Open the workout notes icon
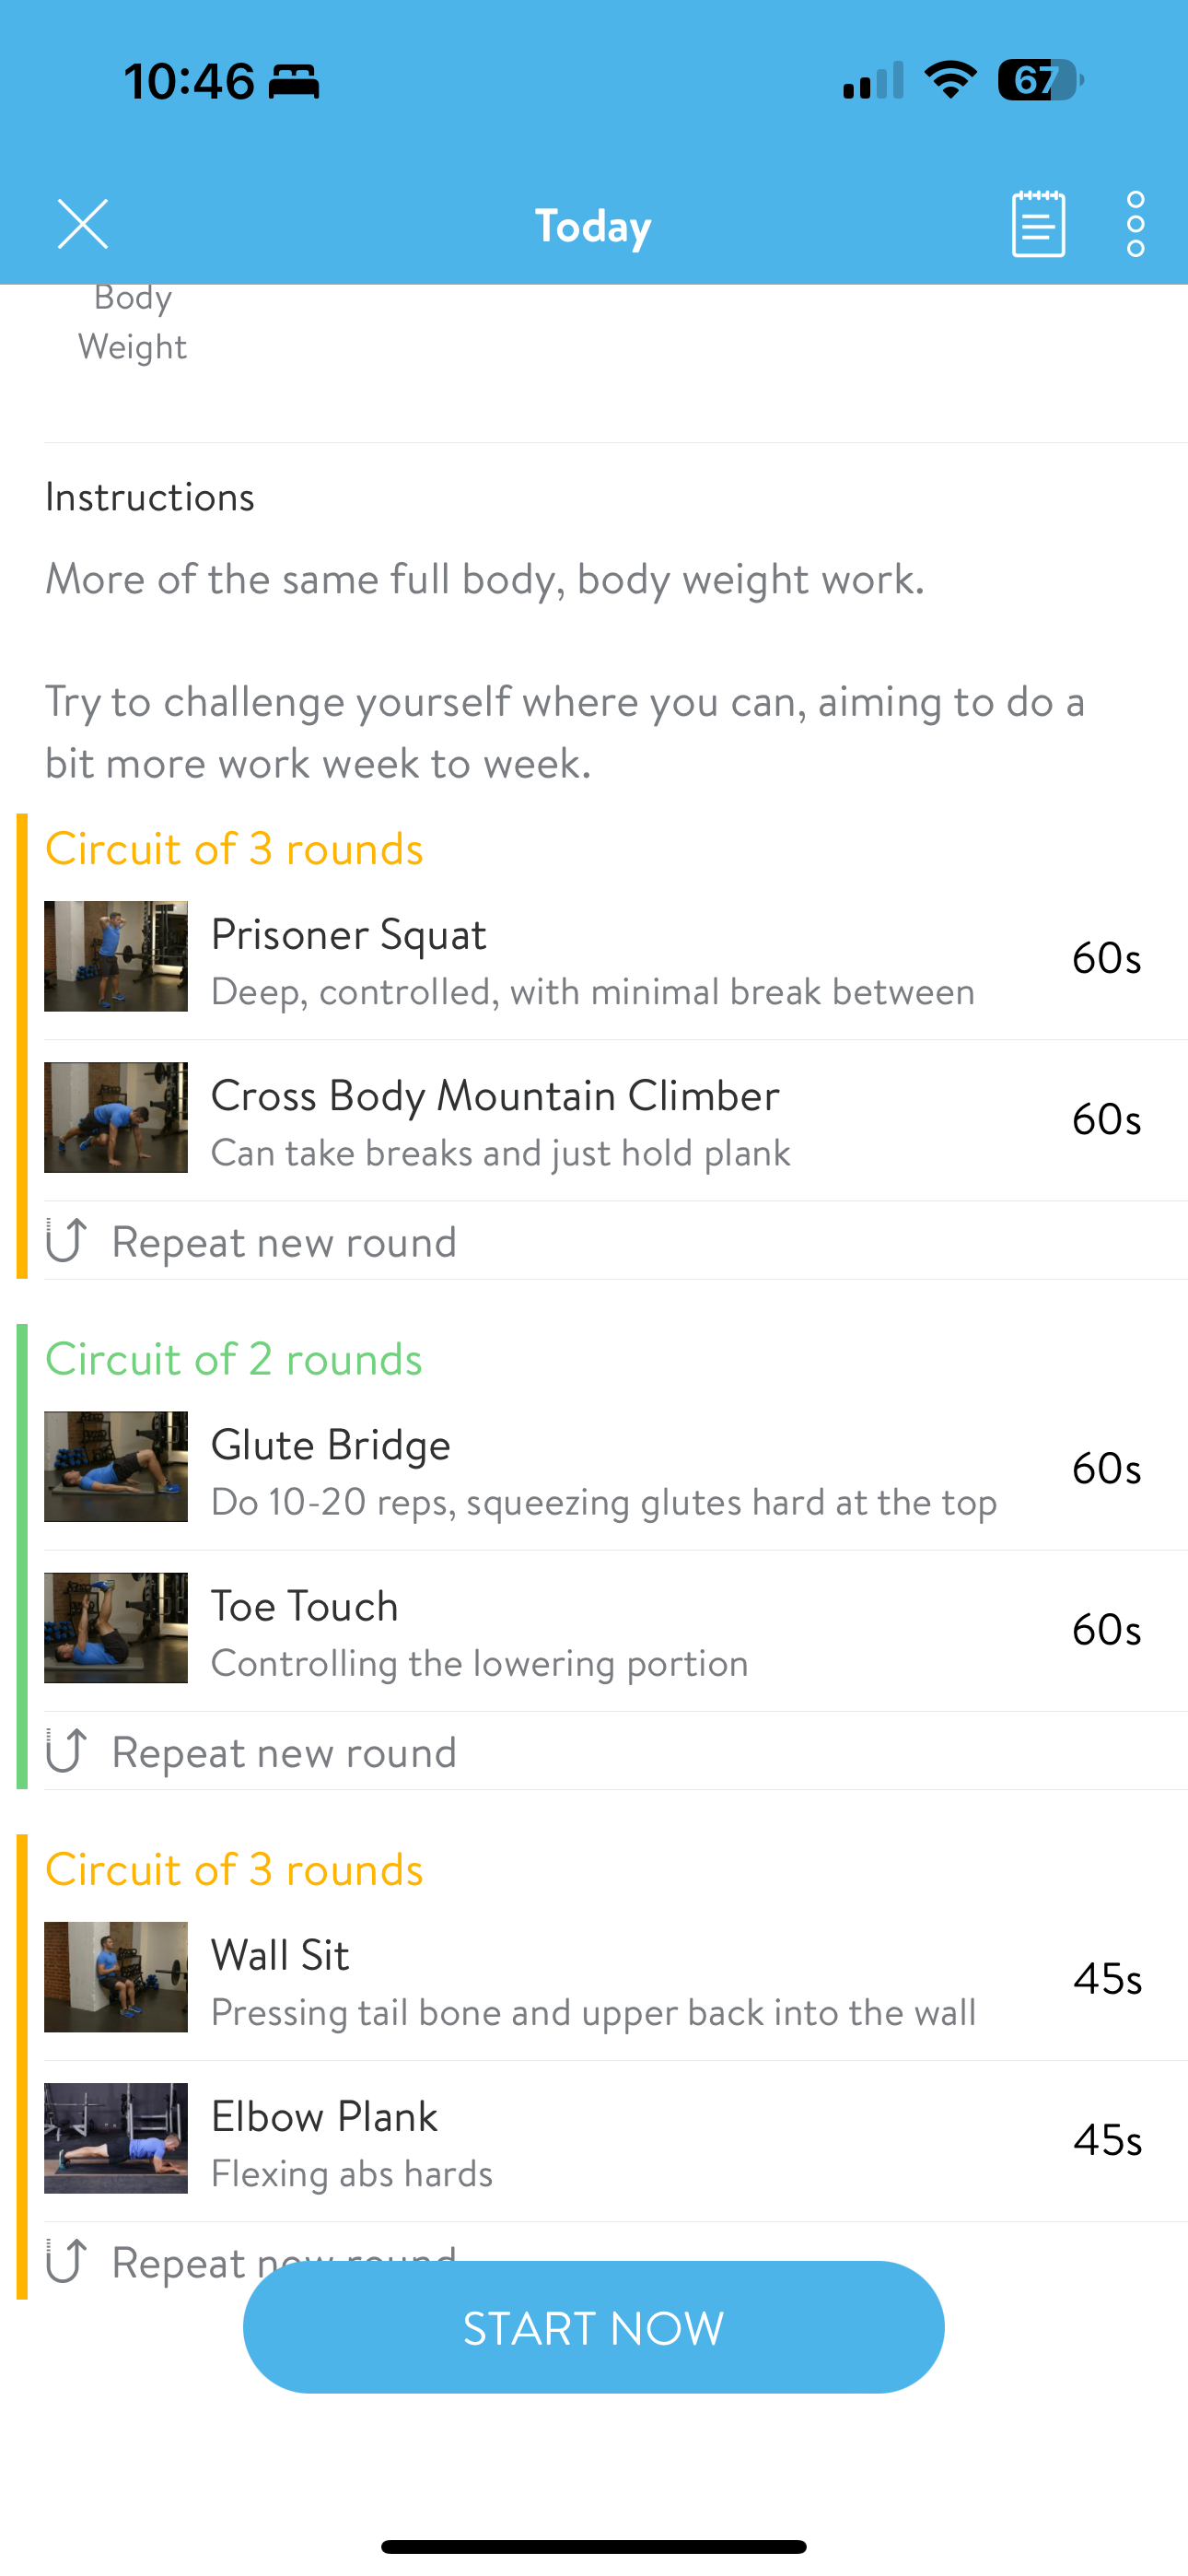This screenshot has width=1188, height=2576. pos(1038,224)
